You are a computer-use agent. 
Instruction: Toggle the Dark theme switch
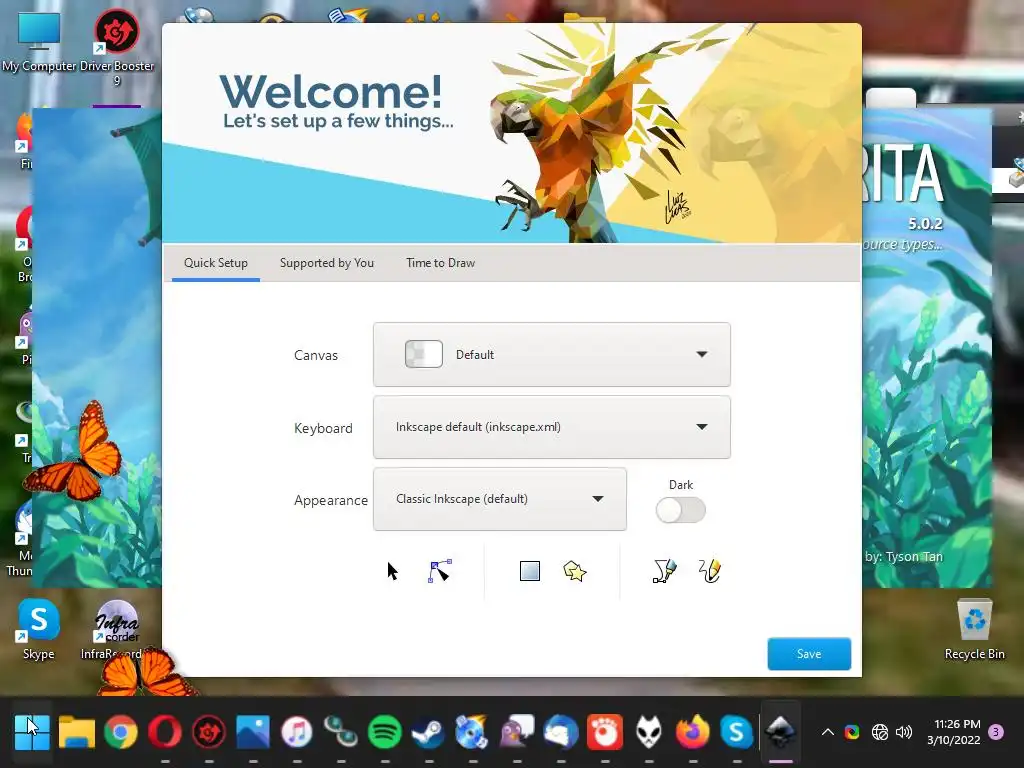click(x=680, y=510)
